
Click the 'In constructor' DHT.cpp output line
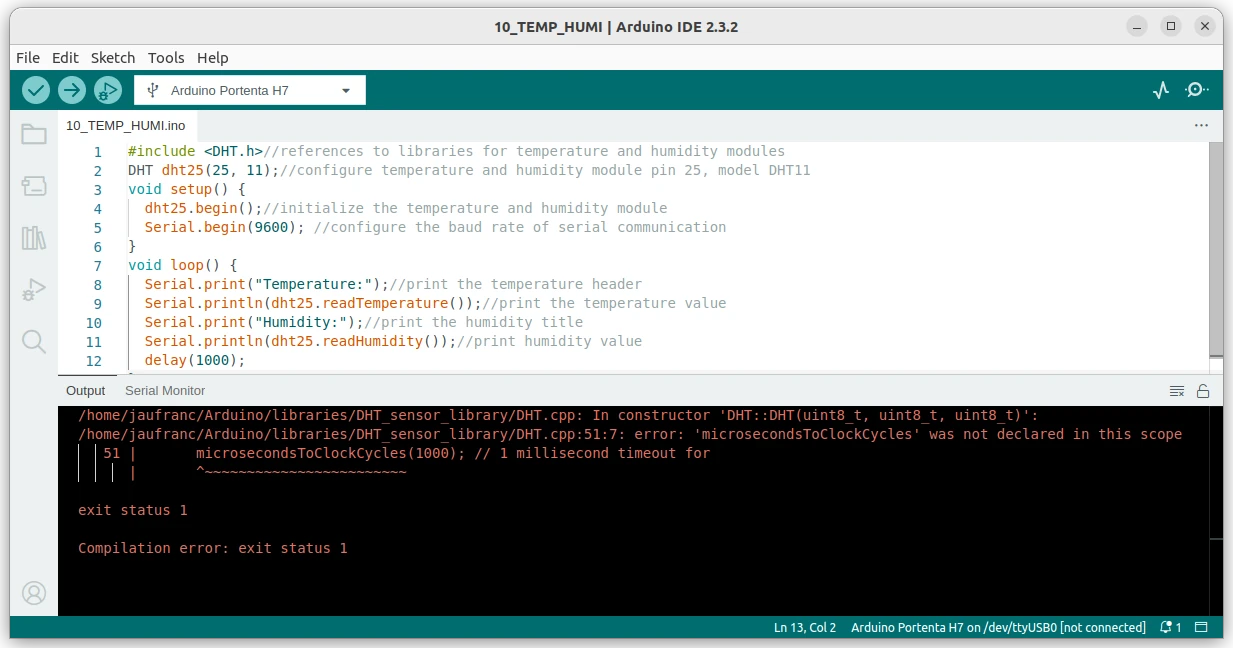(559, 415)
